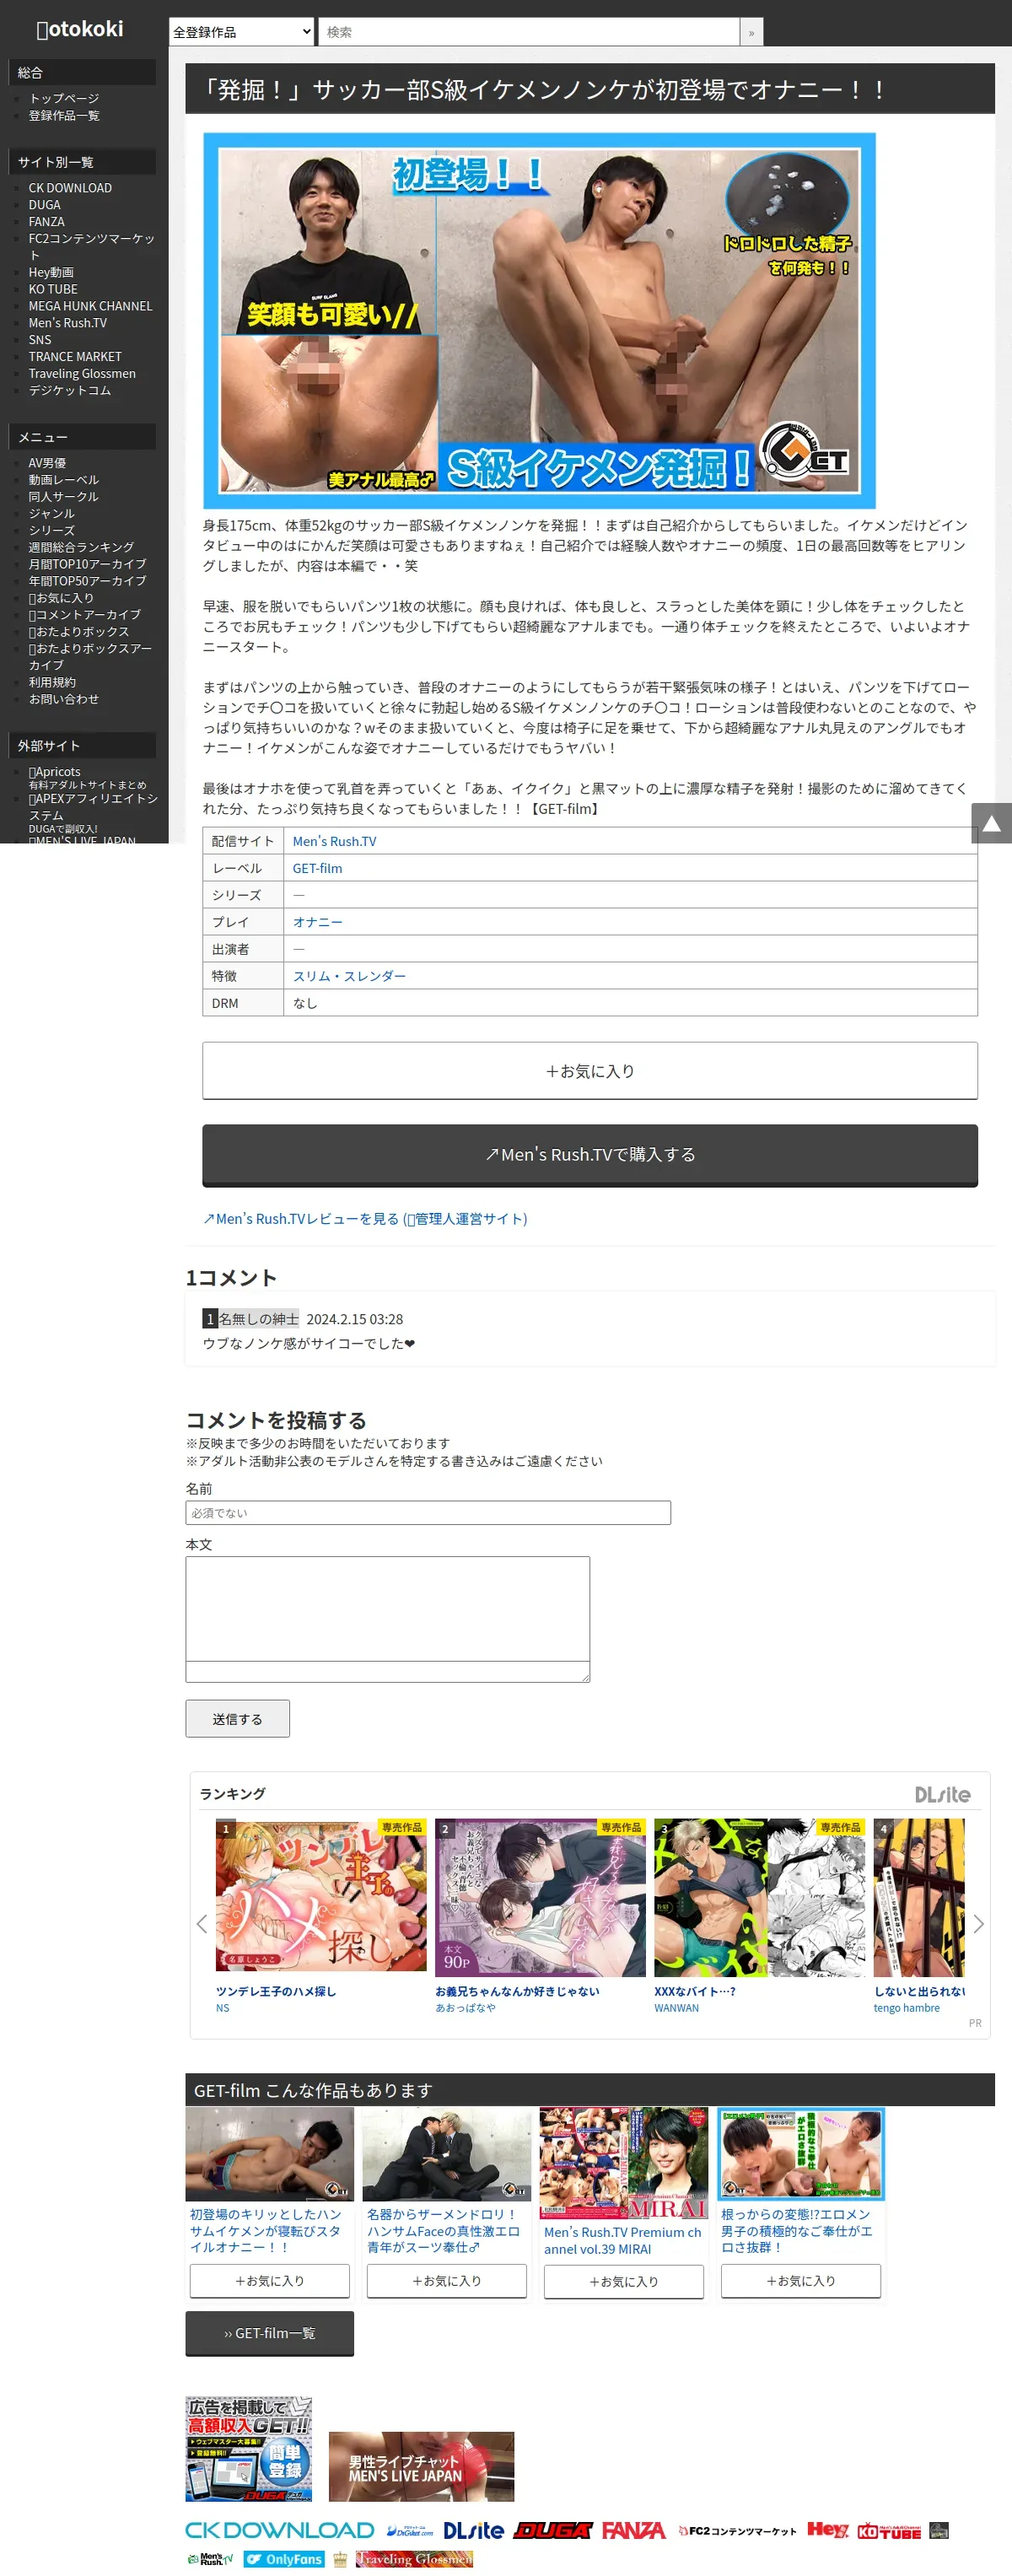This screenshot has width=1012, height=2576.
Task: Open FANZA in site list
Action: click(47, 222)
